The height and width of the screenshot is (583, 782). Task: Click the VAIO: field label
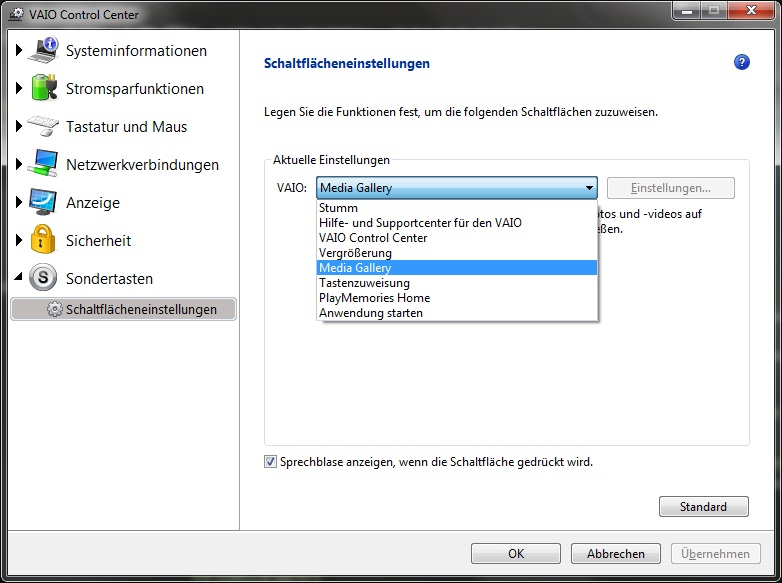pos(292,188)
